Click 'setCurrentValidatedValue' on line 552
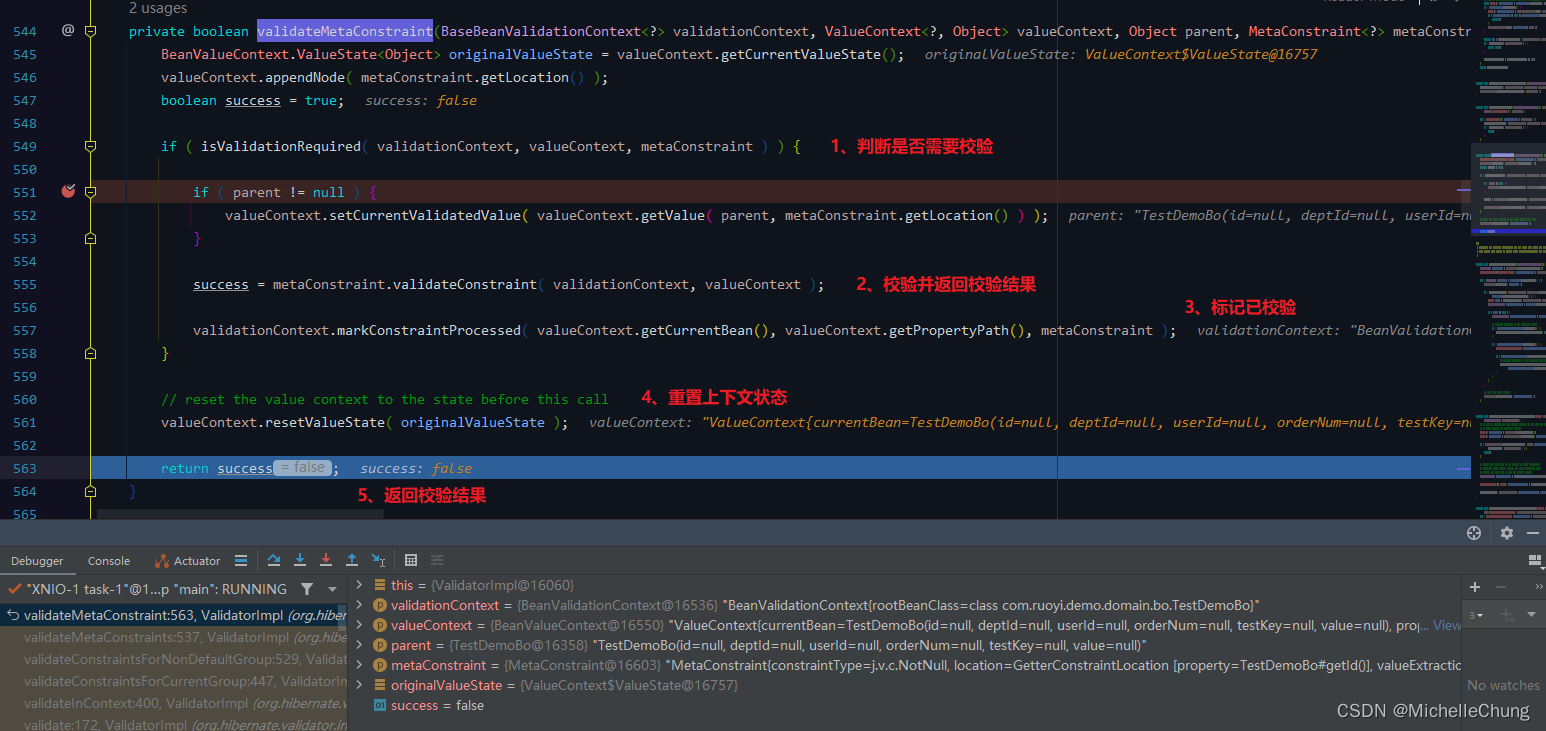Image resolution: width=1546 pixels, height=731 pixels. point(425,215)
